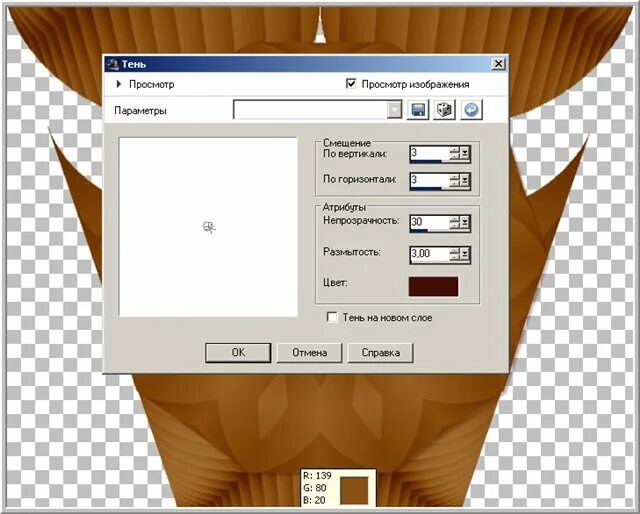Screen dimensions: 640x514
Task: Expand the Просмотр disclosure triangle
Action: point(119,84)
